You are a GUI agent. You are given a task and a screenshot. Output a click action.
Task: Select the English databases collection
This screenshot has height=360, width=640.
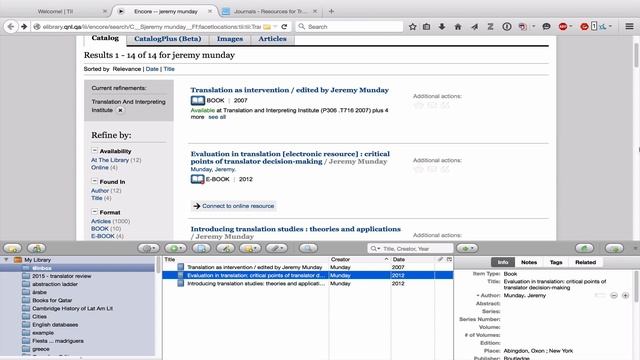click(x=55, y=324)
